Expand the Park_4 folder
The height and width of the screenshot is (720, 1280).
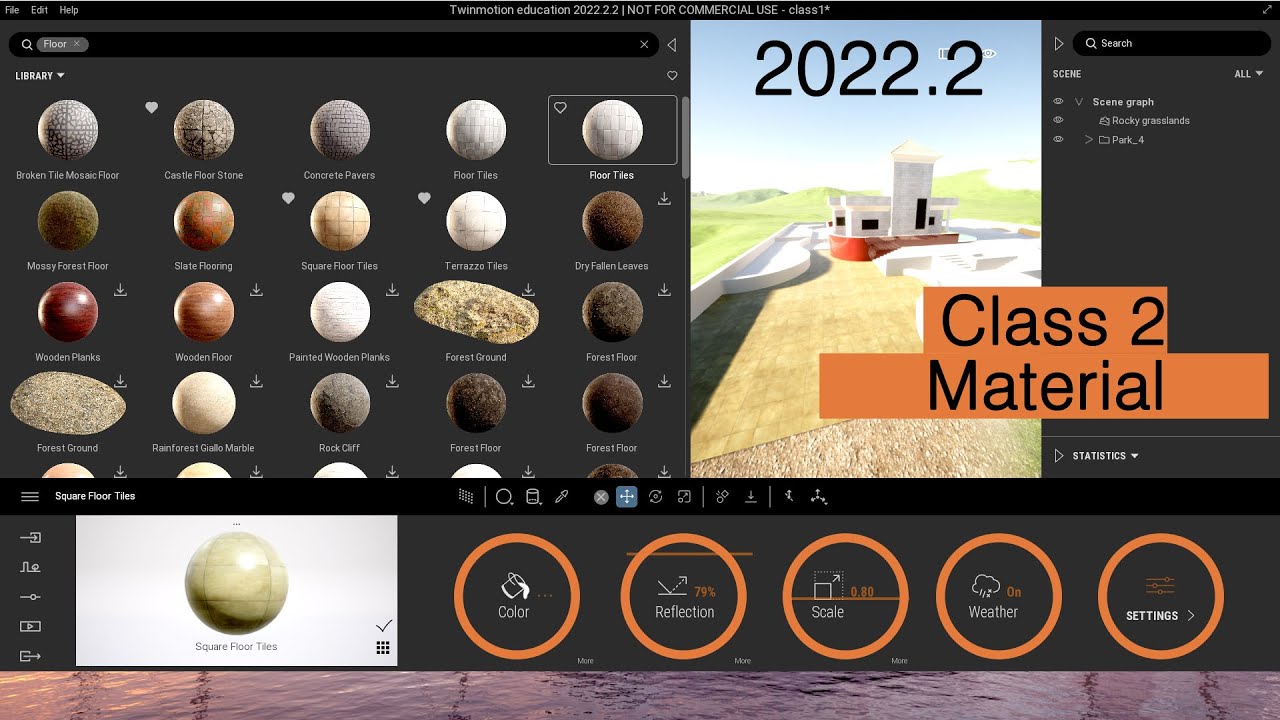pos(1089,139)
